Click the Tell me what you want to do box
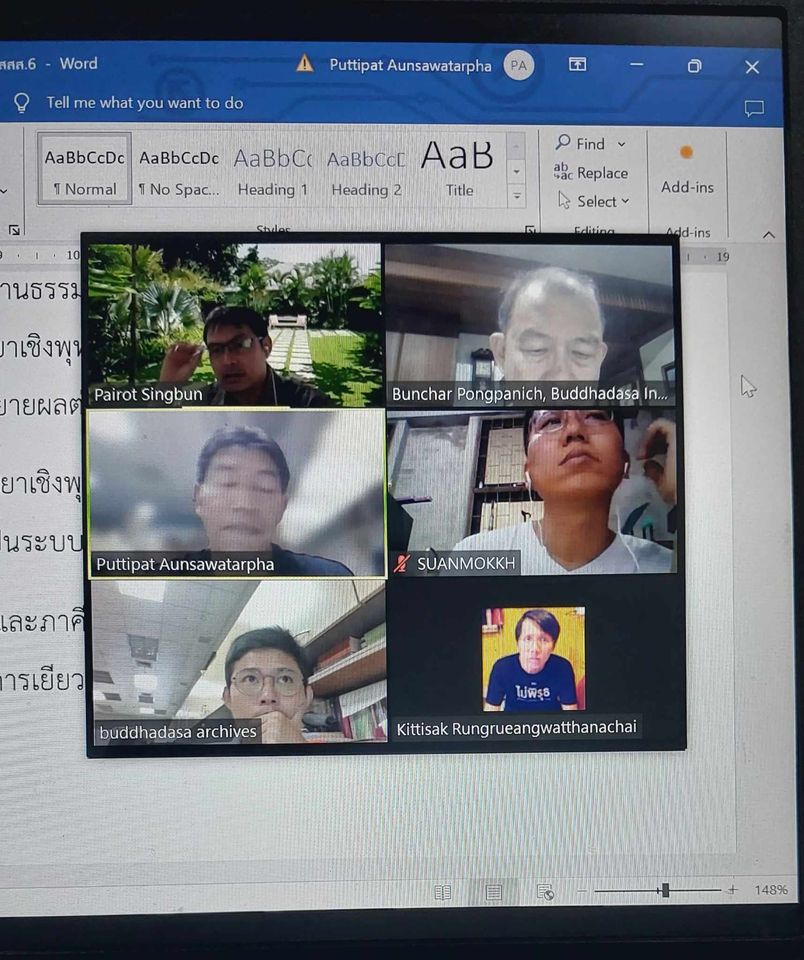 [x=145, y=103]
